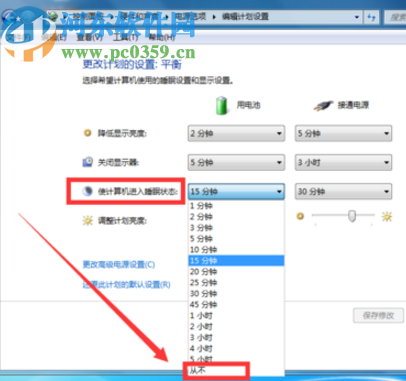406x381 pixels.
Task: Open the on-battery dim display dropdown showing 2 分钟
Action: point(236,133)
